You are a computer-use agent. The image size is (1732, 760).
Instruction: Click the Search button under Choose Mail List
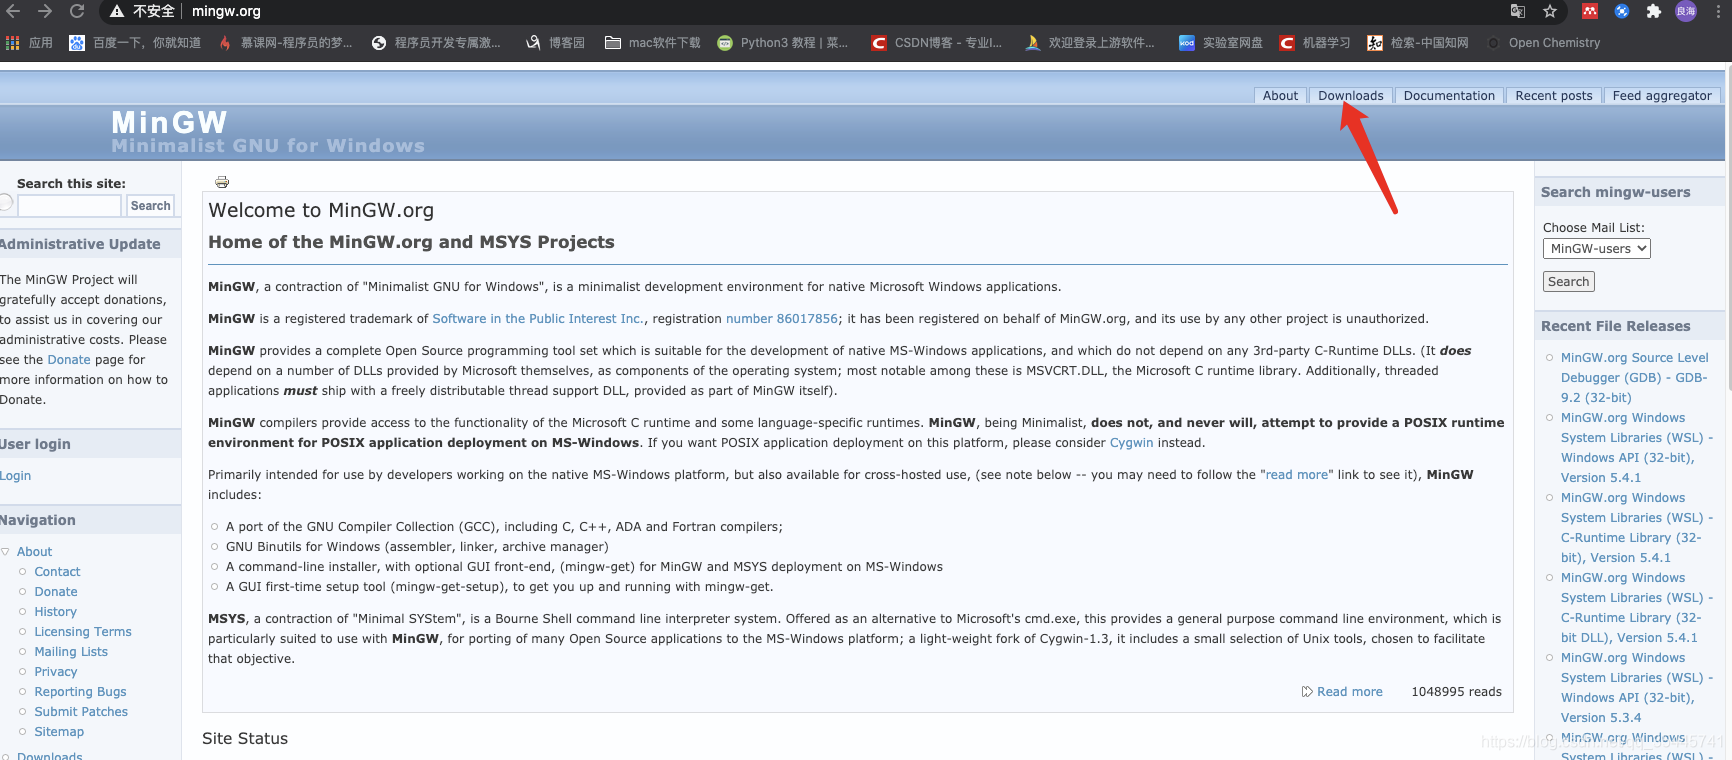click(x=1568, y=282)
